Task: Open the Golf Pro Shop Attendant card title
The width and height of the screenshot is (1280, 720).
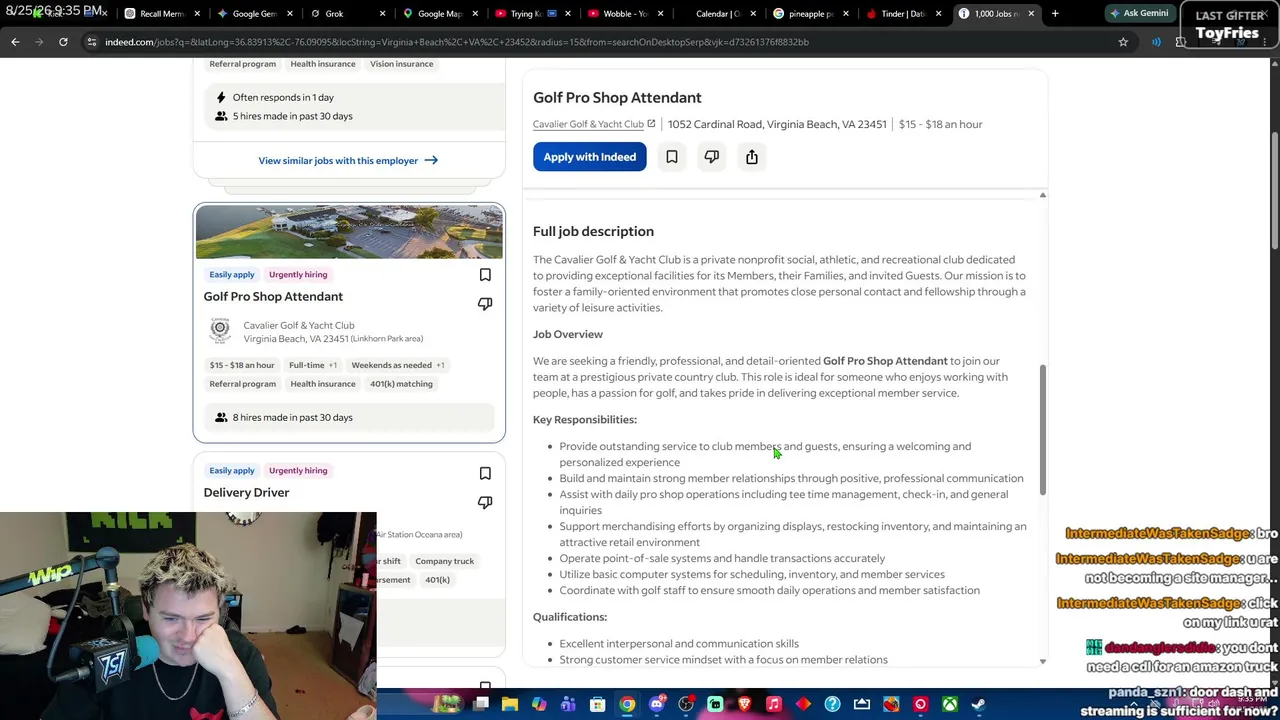Action: point(273,296)
